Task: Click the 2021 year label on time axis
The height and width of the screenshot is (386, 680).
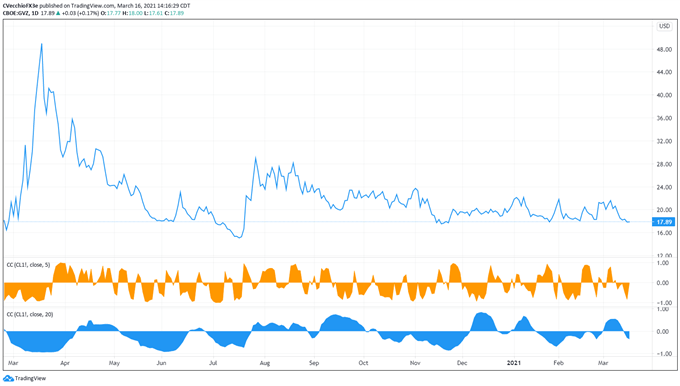Action: pos(514,363)
